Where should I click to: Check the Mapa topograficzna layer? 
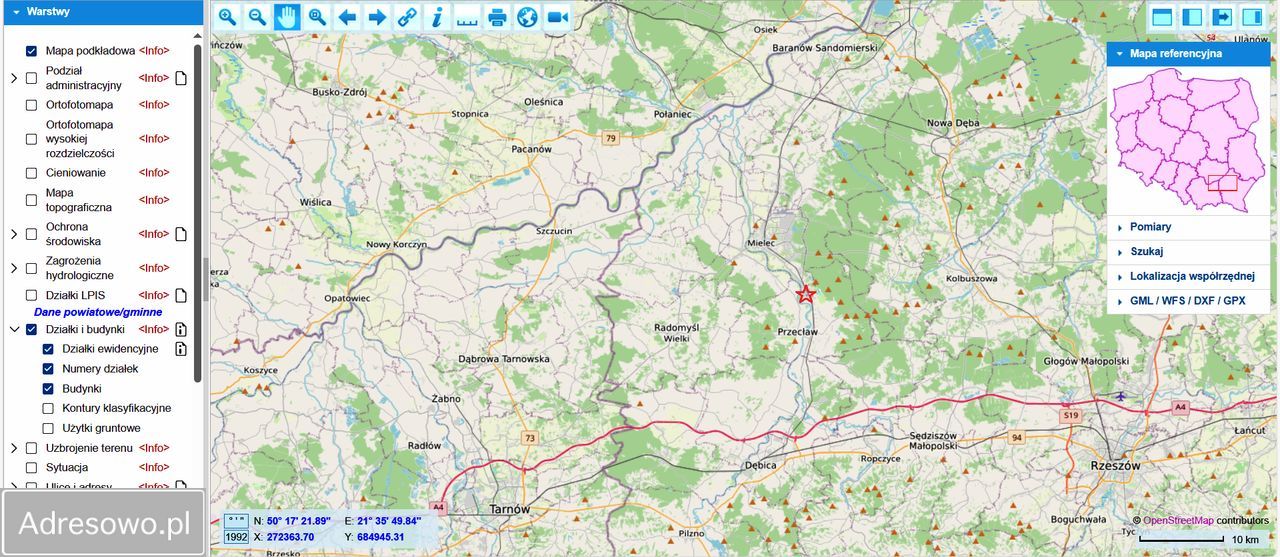coord(31,200)
